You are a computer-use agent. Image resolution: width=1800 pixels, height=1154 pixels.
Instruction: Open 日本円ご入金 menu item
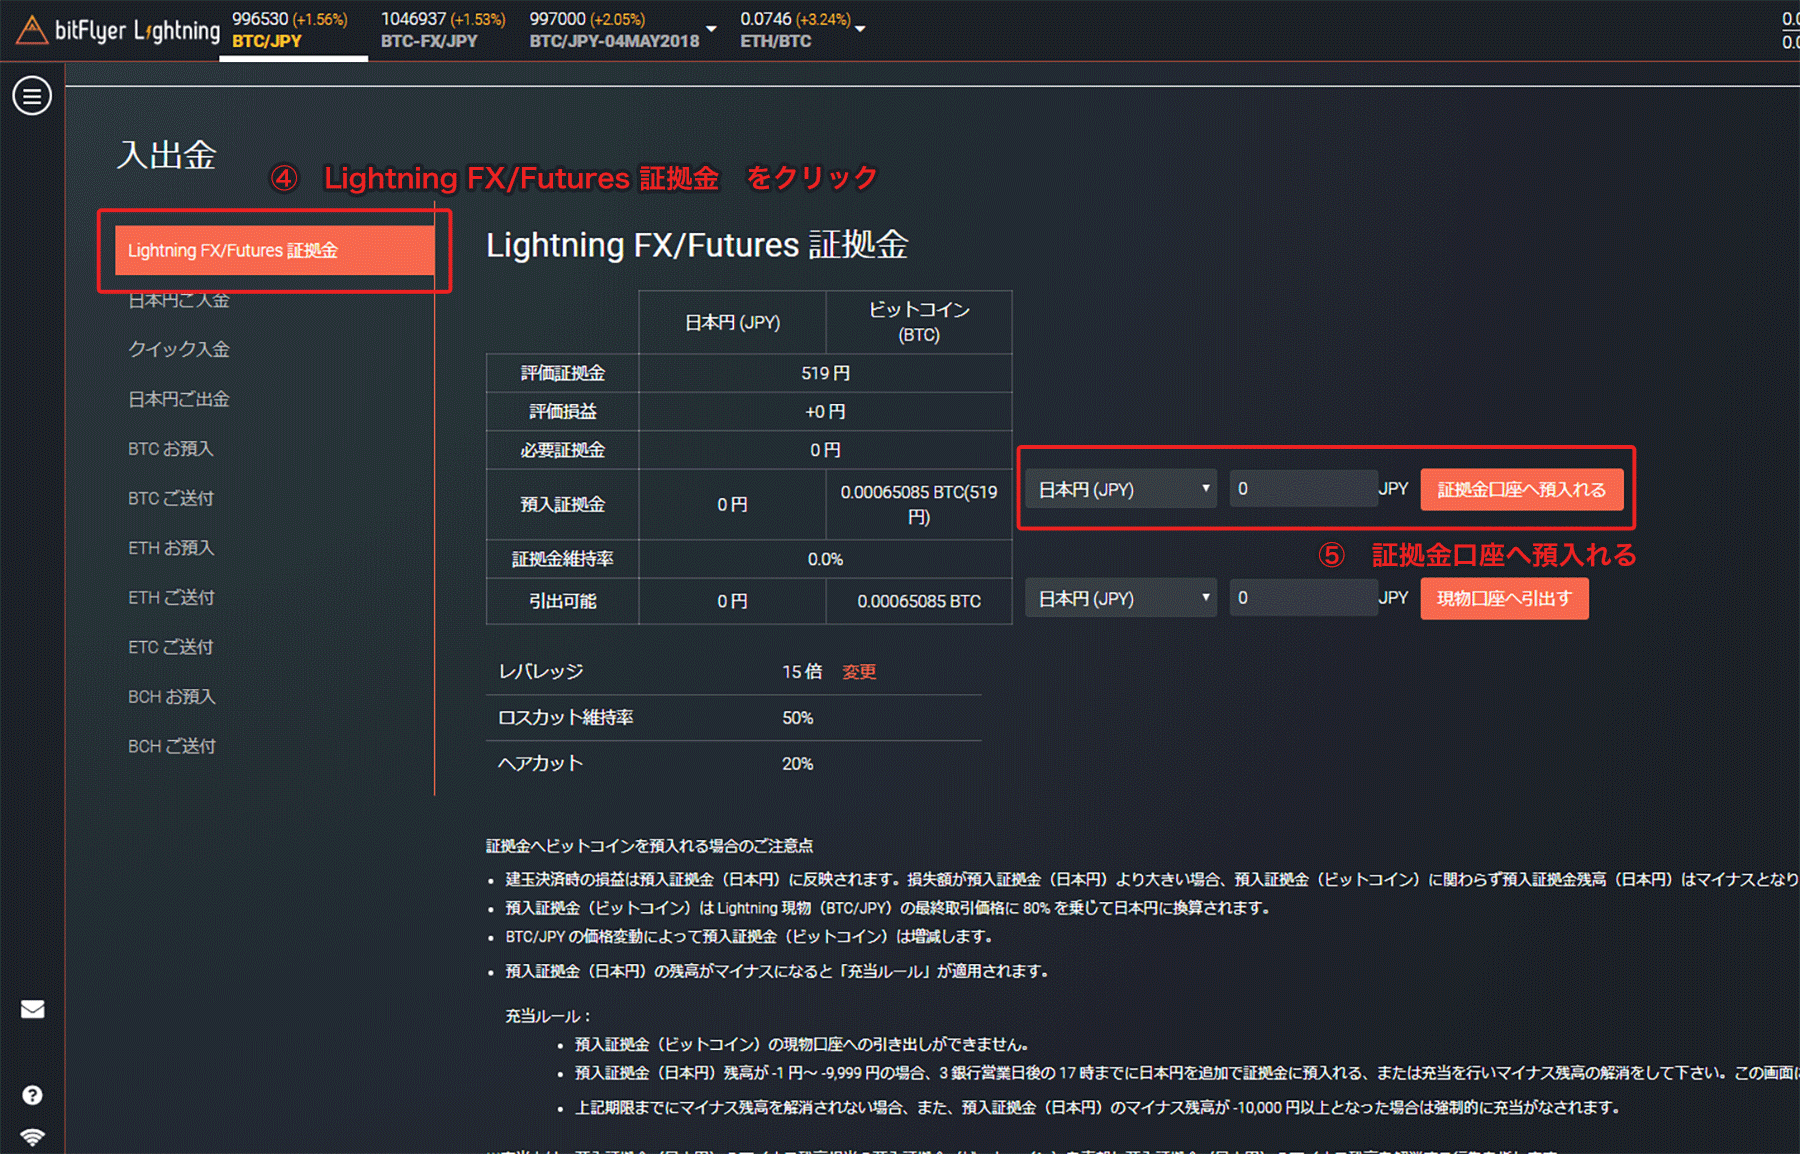[x=179, y=300]
